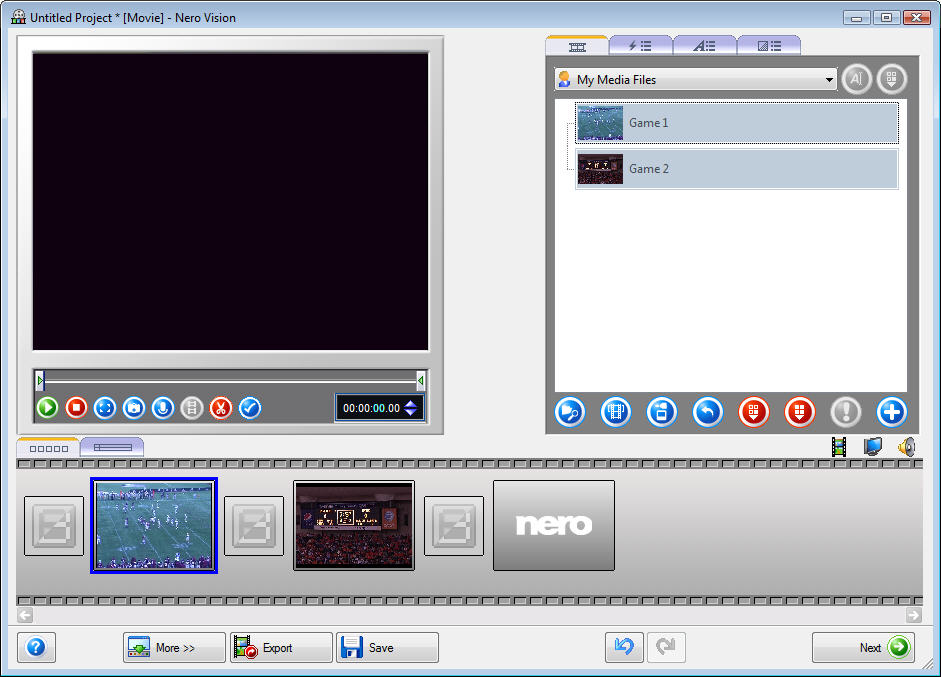Click the blue capture device icon
The image size is (941, 677).
pyautogui.click(x=662, y=412)
